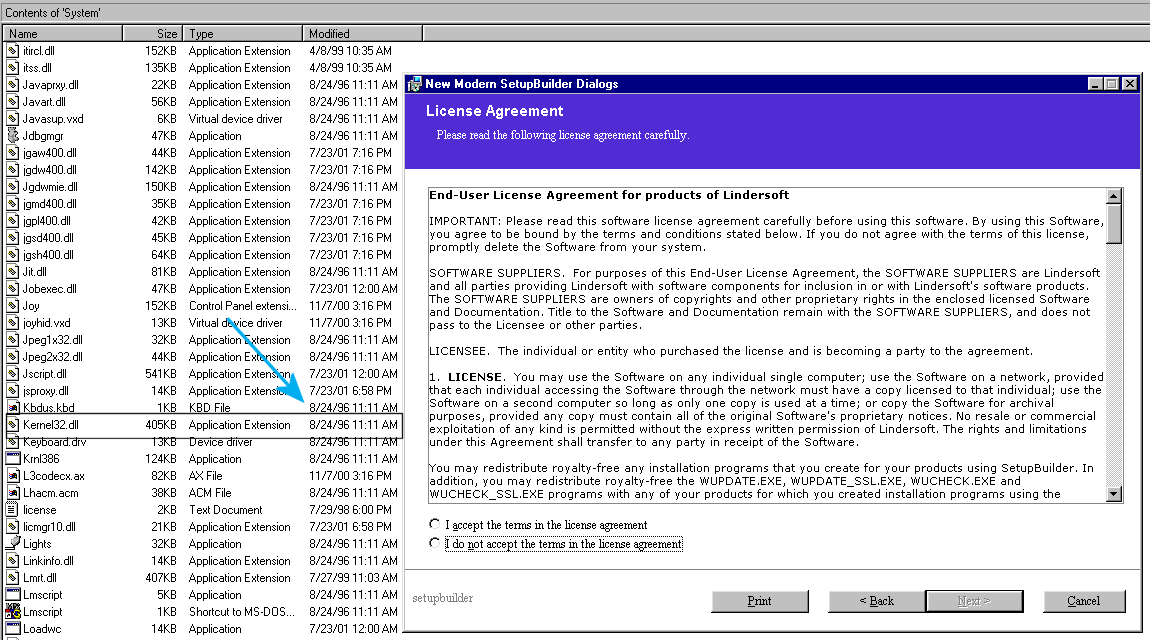The width and height of the screenshot is (1150, 640).
Task: Click the Kernel32.dll file icon
Action: 12,424
